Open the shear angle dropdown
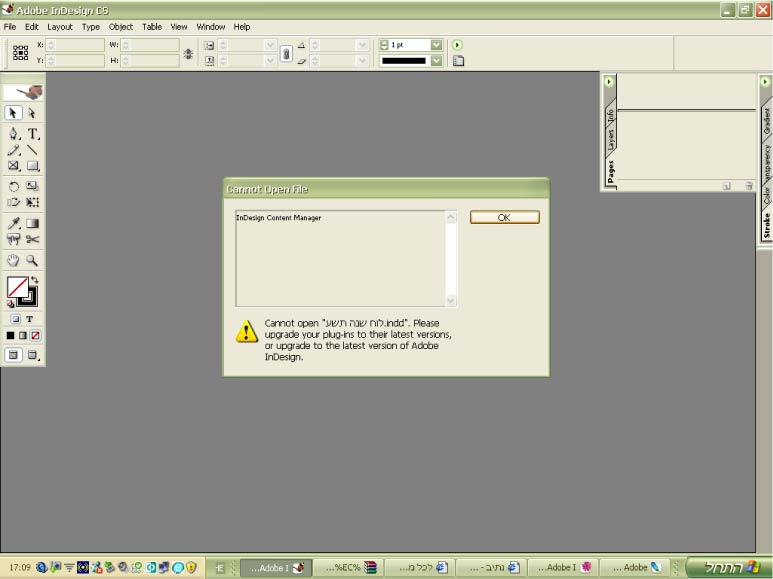This screenshot has width=773, height=579. (362, 61)
